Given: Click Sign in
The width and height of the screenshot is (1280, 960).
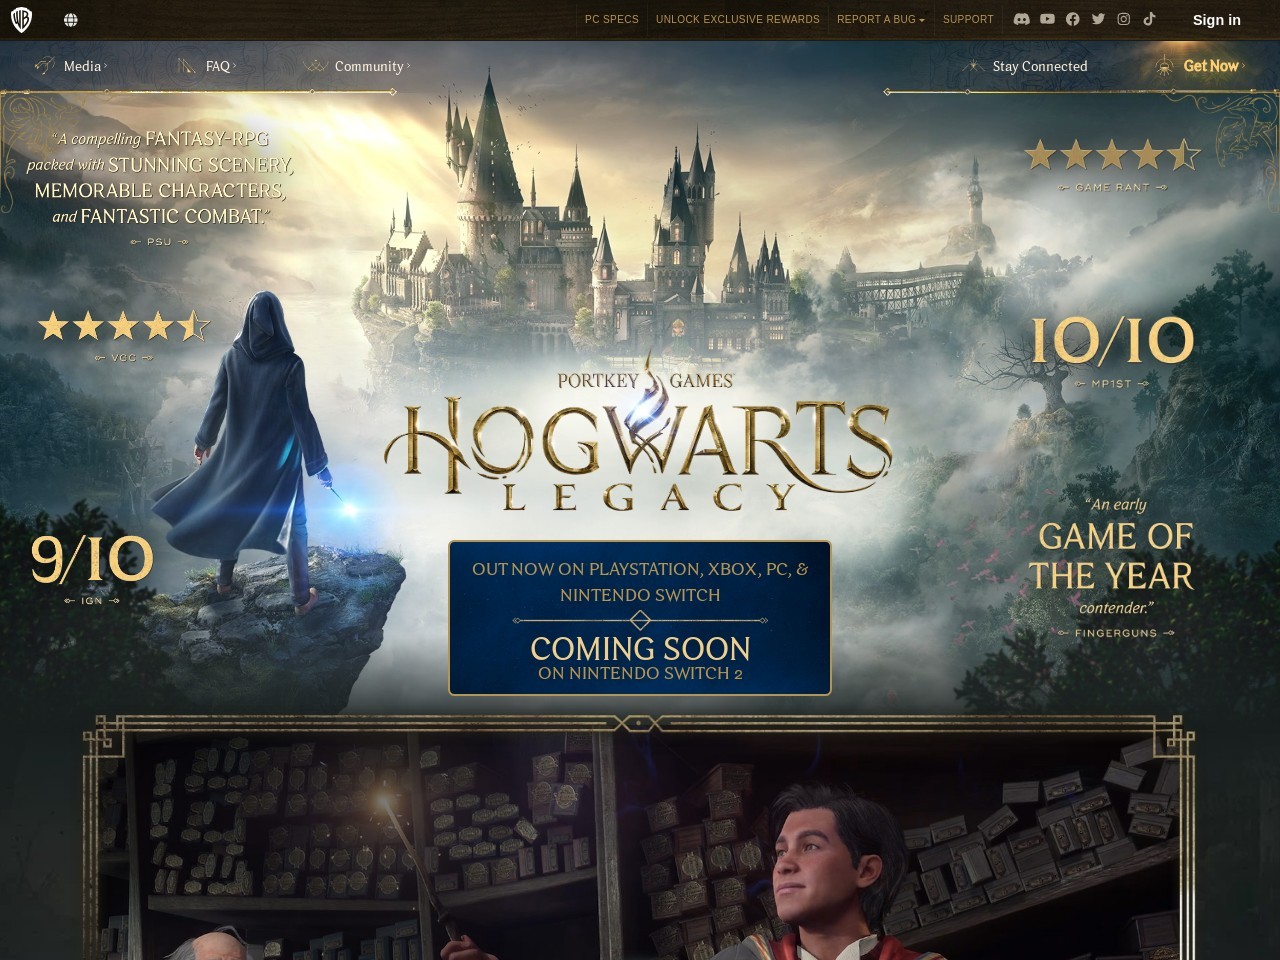Looking at the screenshot, I should (x=1216, y=20).
